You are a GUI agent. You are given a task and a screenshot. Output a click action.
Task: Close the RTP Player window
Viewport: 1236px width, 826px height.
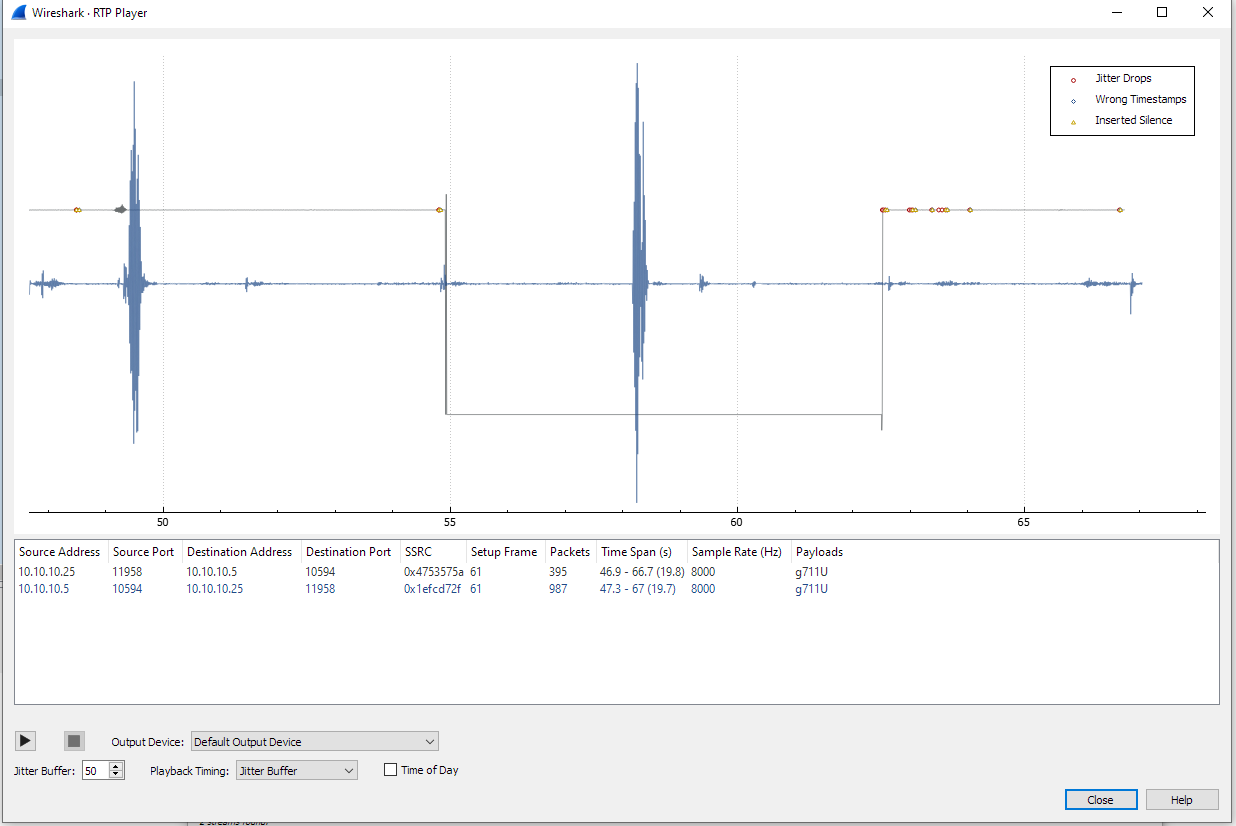click(x=1100, y=799)
